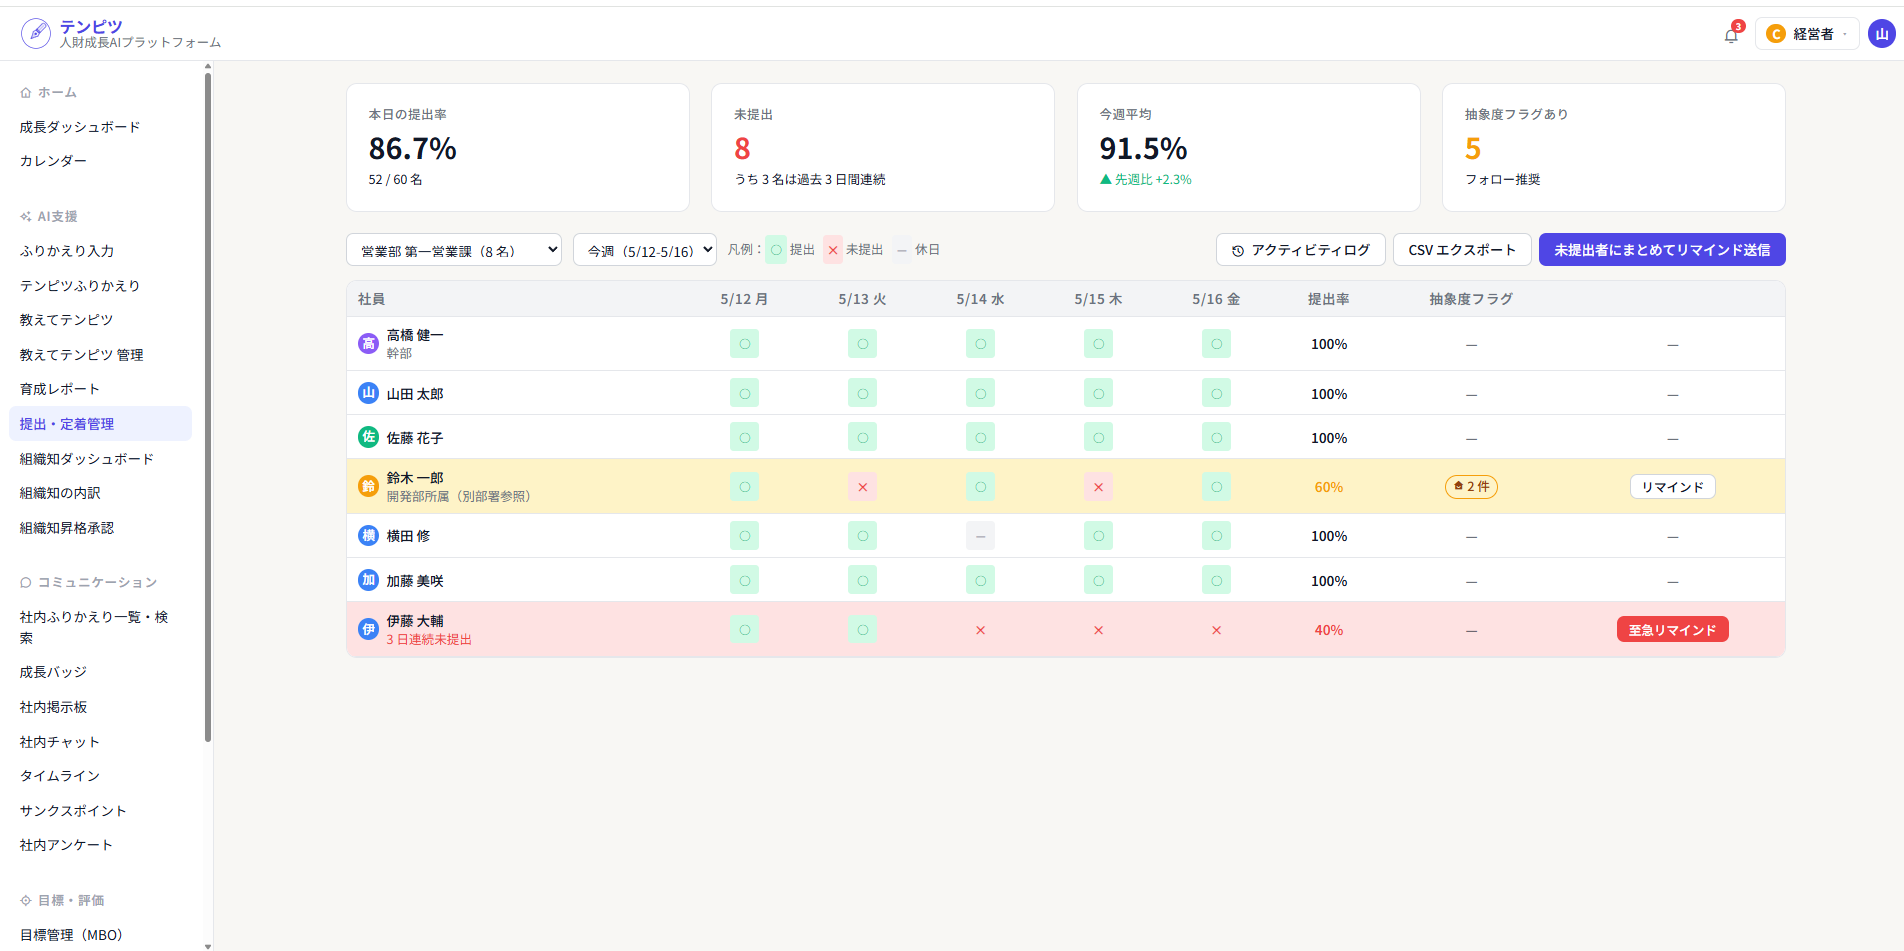
Task: Open アクティビティログ
Action: point(1300,250)
